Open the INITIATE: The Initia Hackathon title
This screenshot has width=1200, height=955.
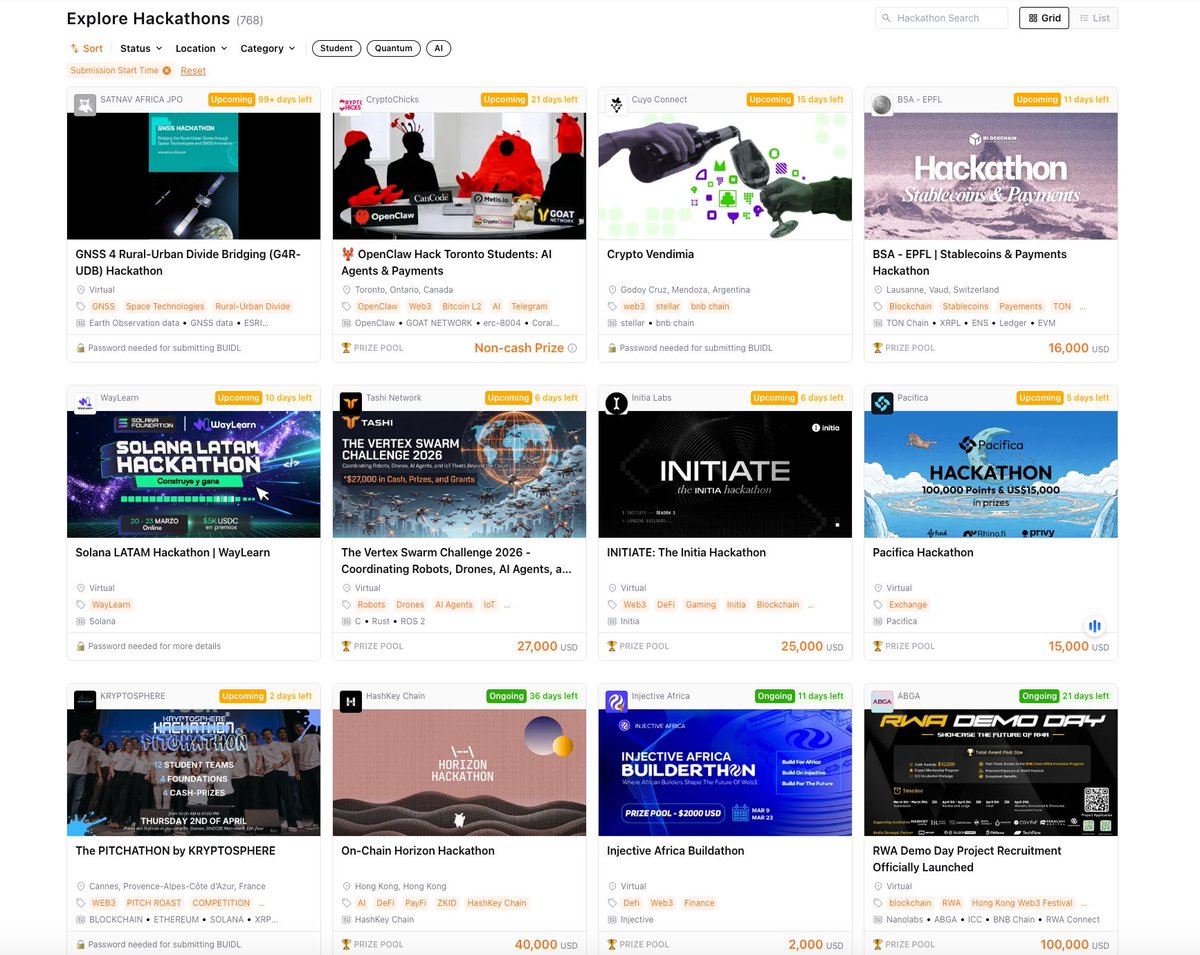pos(686,552)
